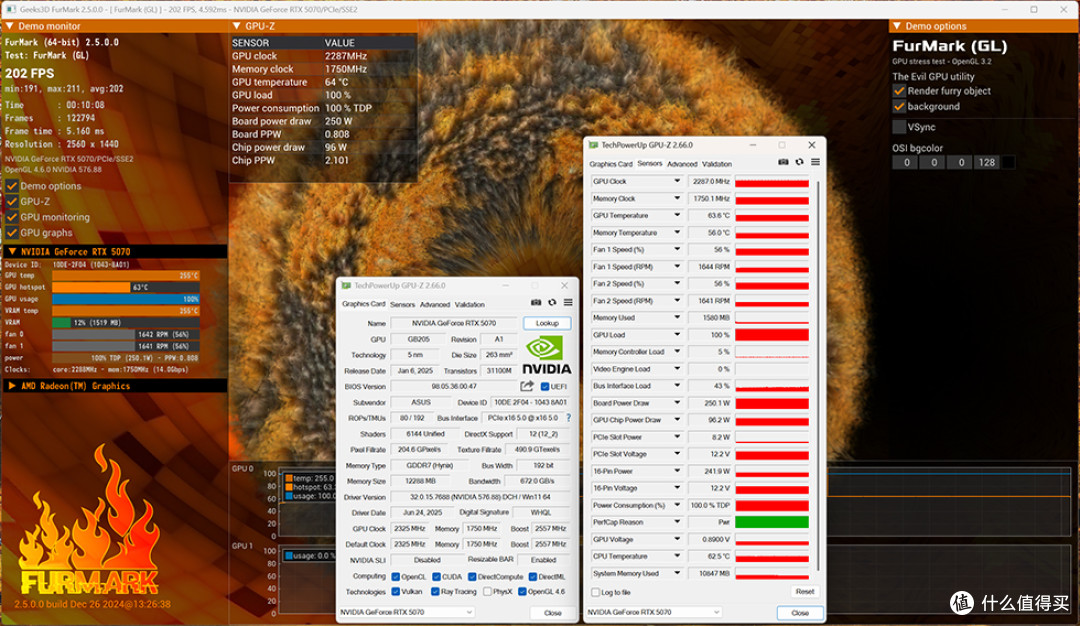Open the hamburger menu in GPU-Z Graphics Card window
Screen dimensions: 1080x626
(x=568, y=302)
